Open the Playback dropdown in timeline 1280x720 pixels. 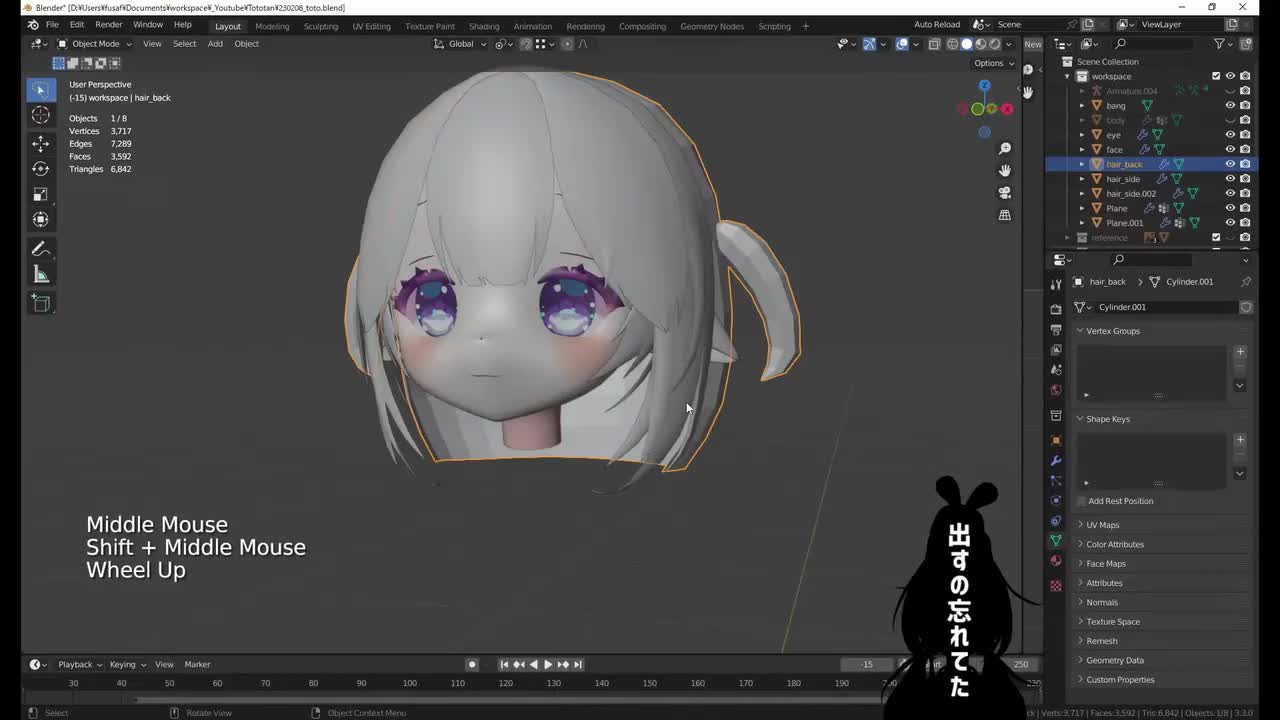point(79,665)
